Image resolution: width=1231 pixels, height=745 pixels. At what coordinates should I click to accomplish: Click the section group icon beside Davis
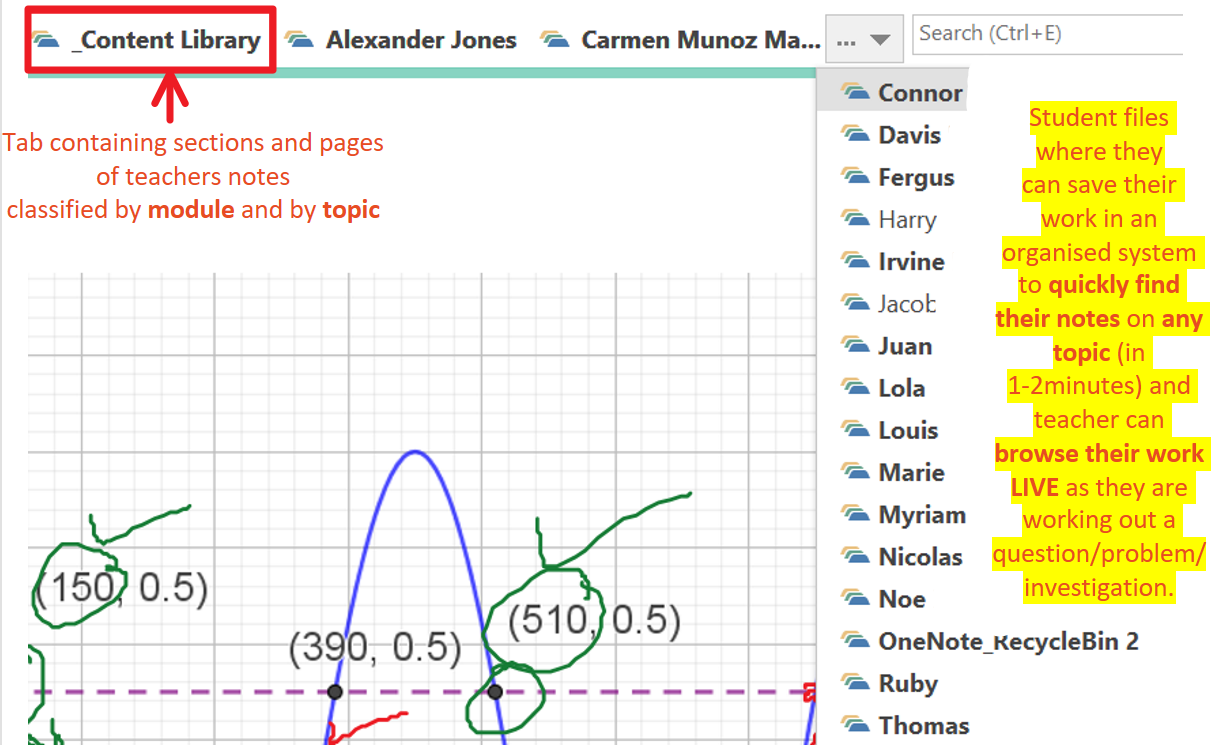click(x=856, y=134)
